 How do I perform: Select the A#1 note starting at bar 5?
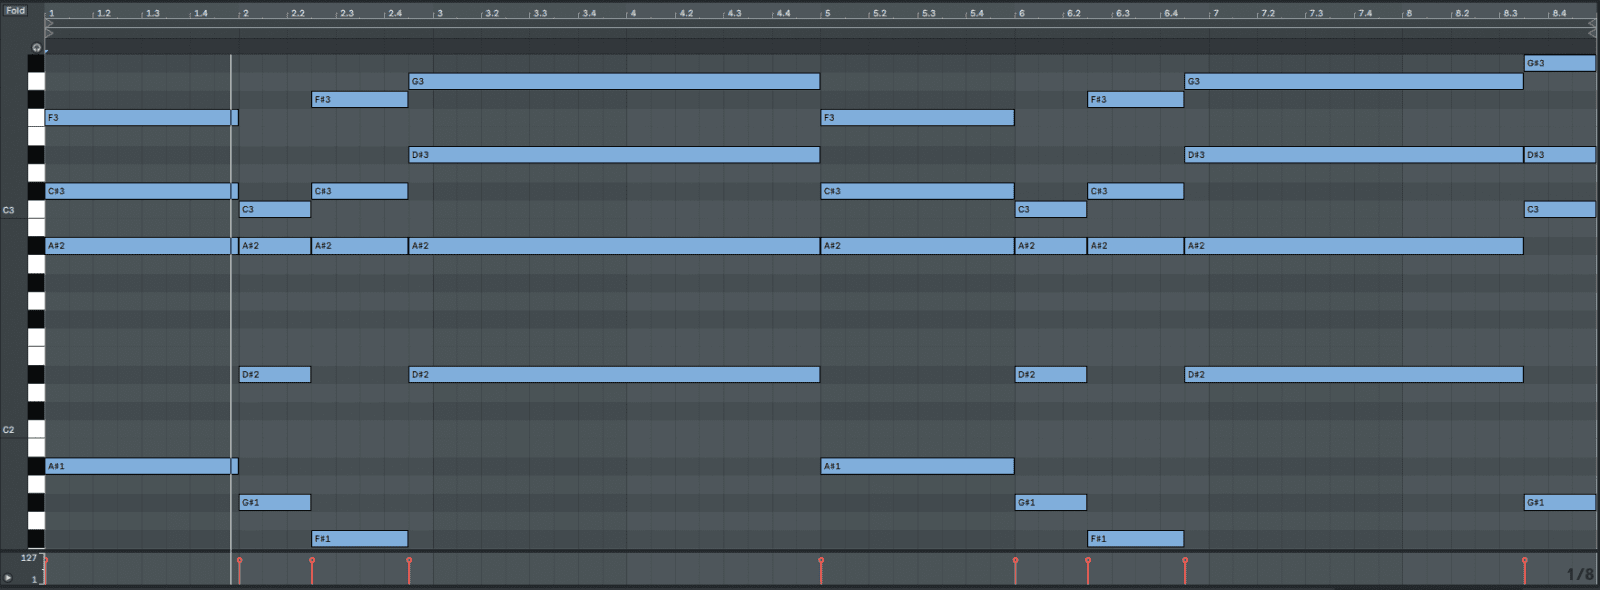(917, 466)
